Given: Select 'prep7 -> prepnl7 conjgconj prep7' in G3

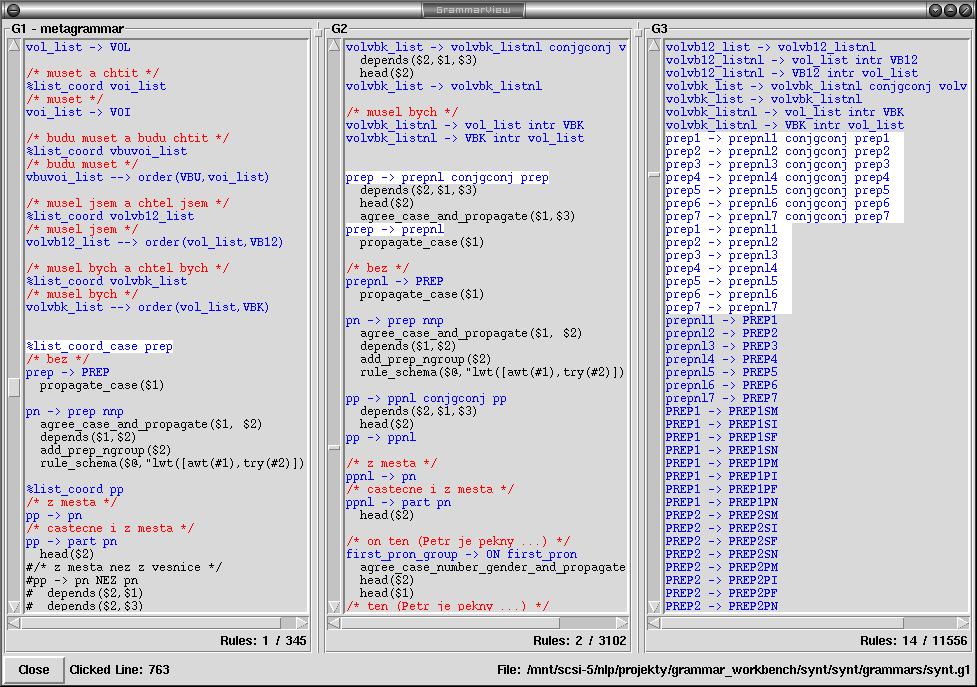Looking at the screenshot, I should pos(778,216).
